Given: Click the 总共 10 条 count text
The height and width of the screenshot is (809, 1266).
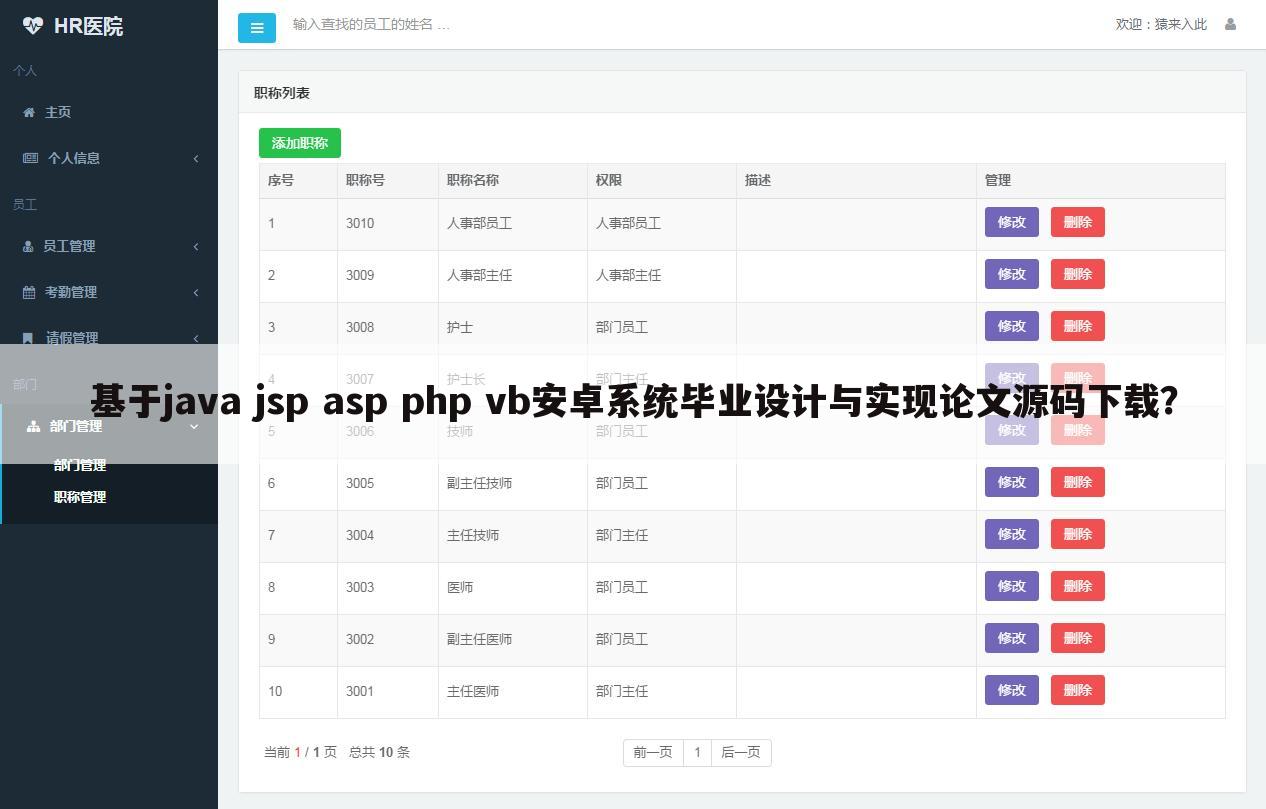Looking at the screenshot, I should coord(379,752).
